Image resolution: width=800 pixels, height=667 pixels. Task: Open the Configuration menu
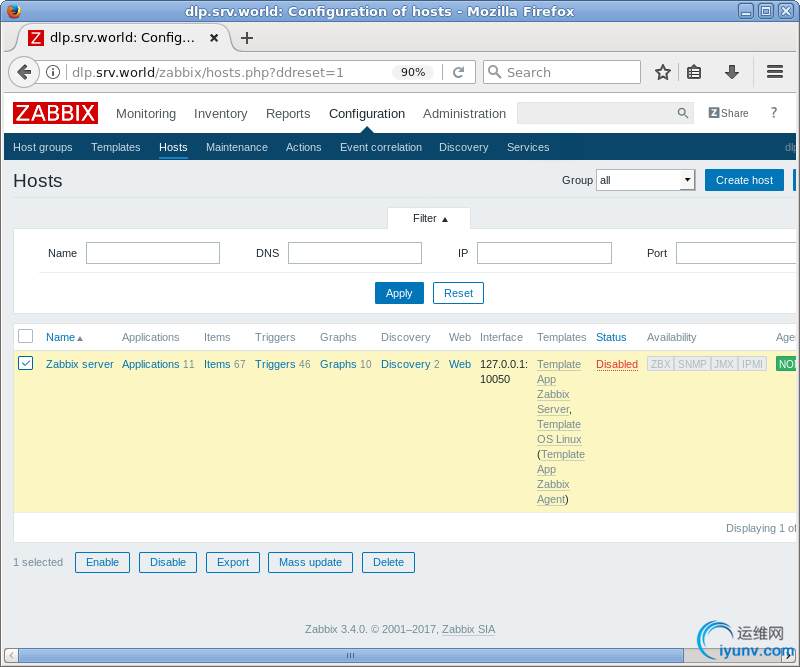pos(367,113)
